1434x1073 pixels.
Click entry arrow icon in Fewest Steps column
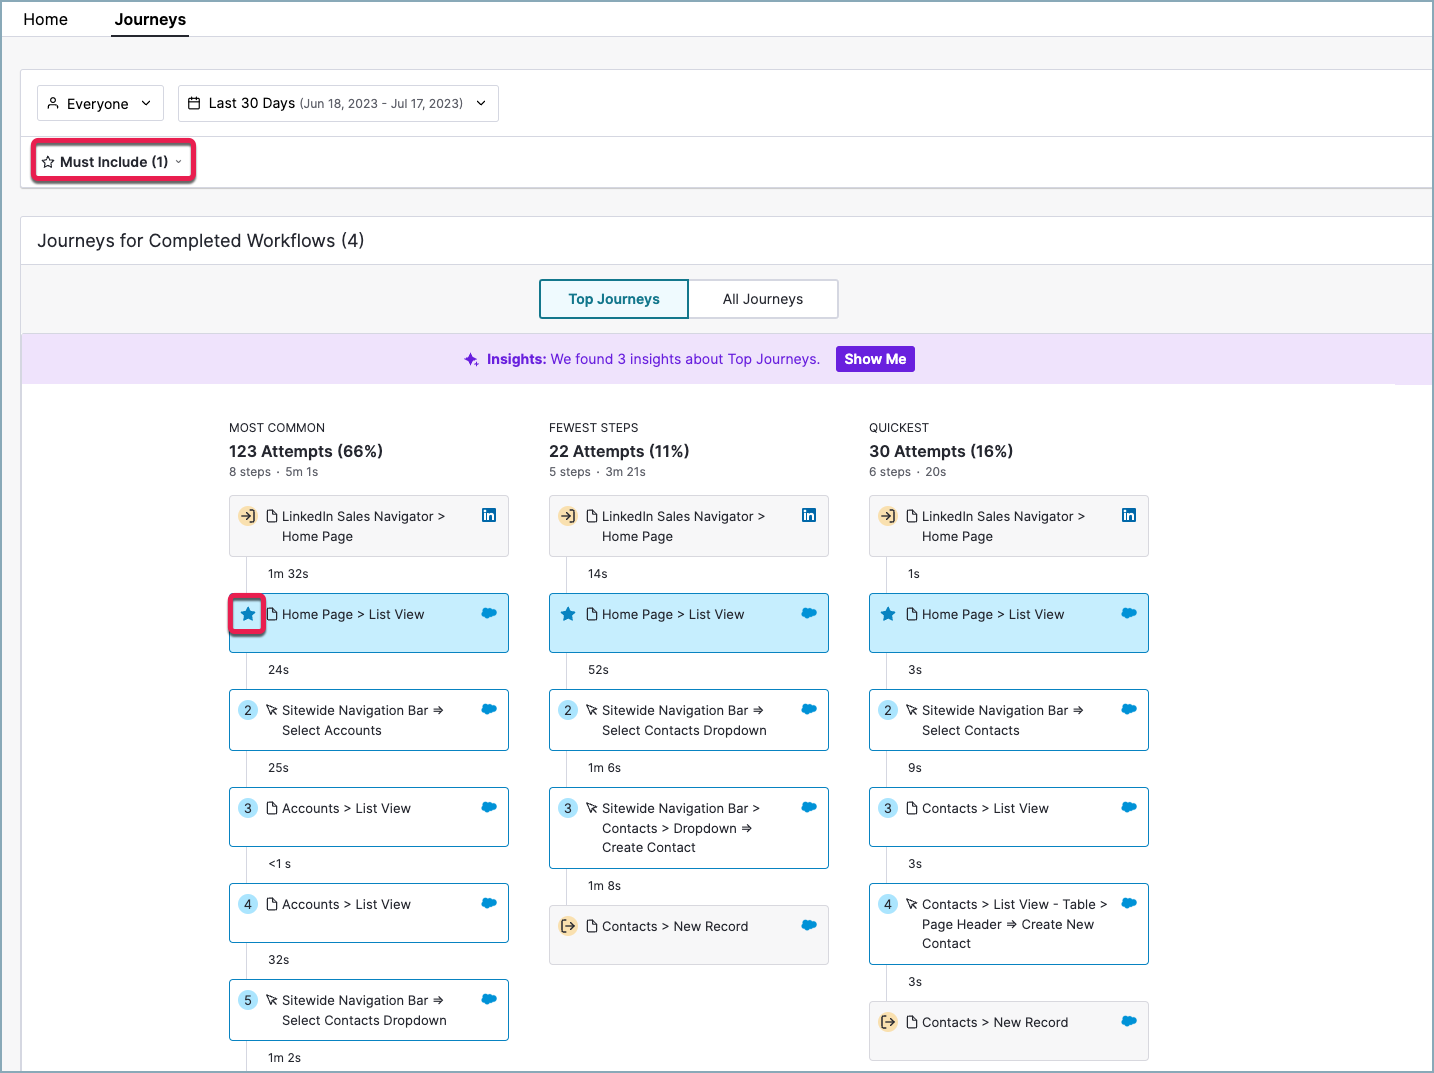568,516
